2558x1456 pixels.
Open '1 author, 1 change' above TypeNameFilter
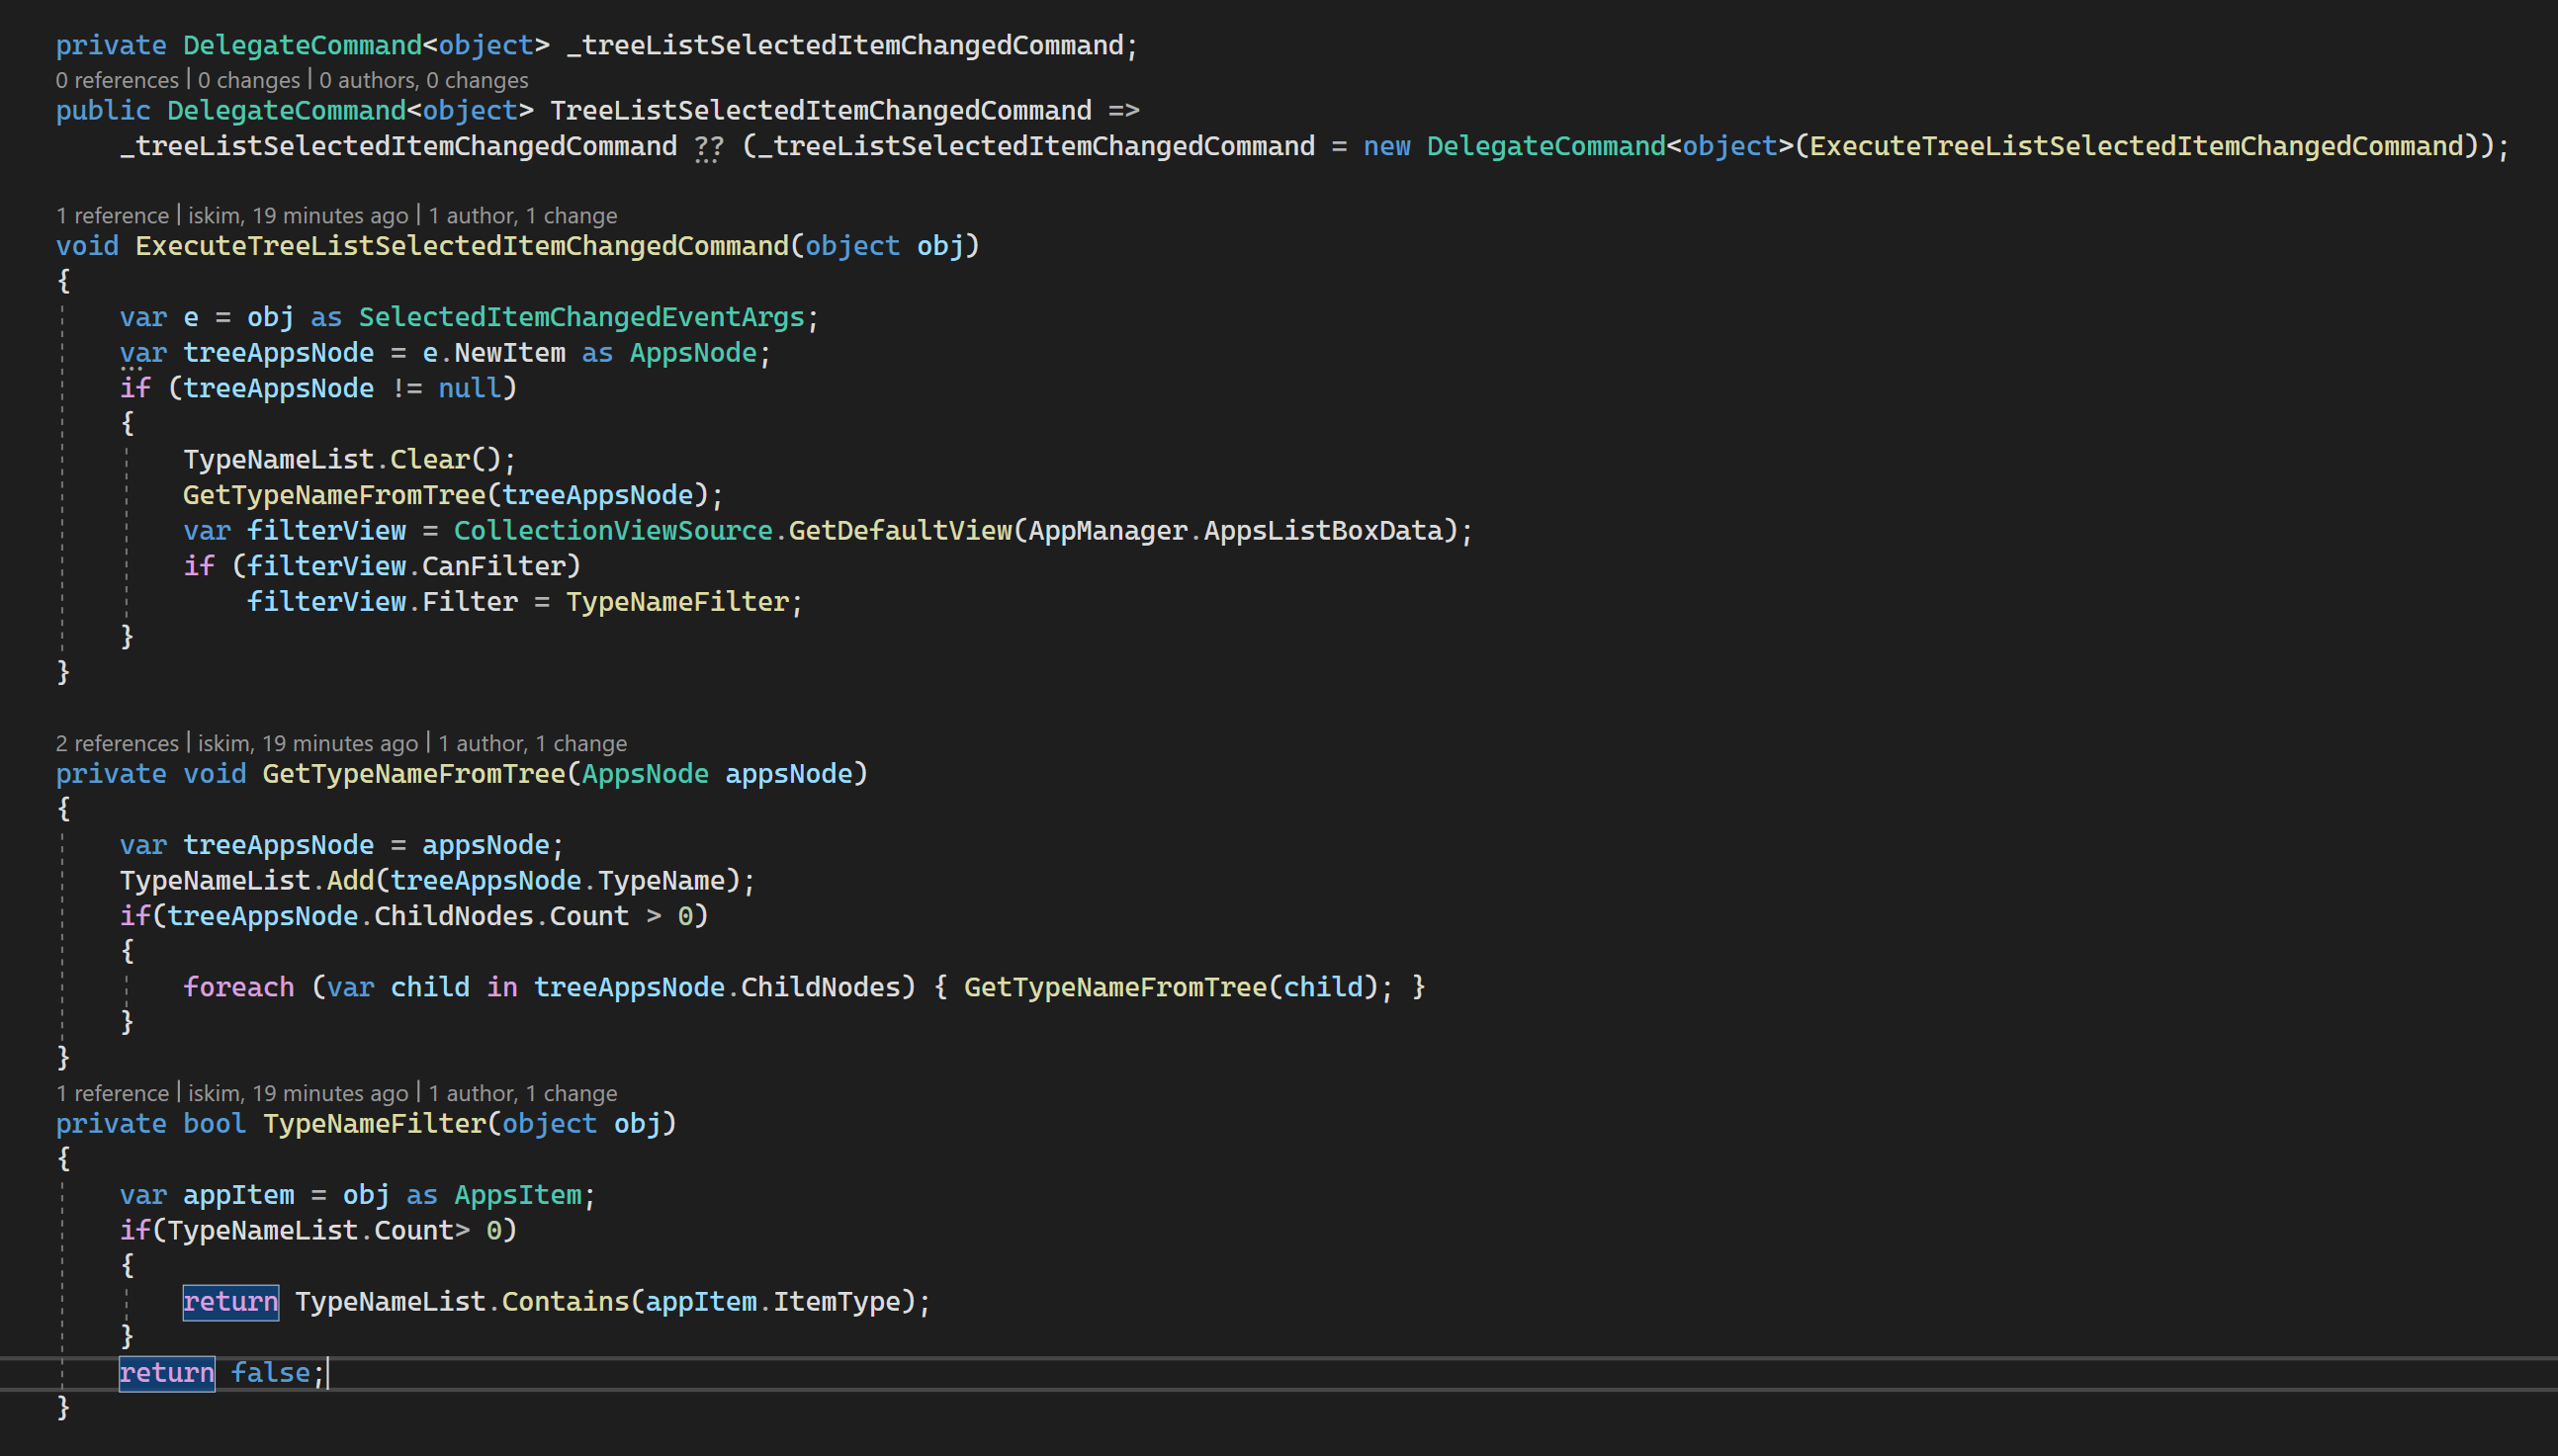(x=522, y=1094)
